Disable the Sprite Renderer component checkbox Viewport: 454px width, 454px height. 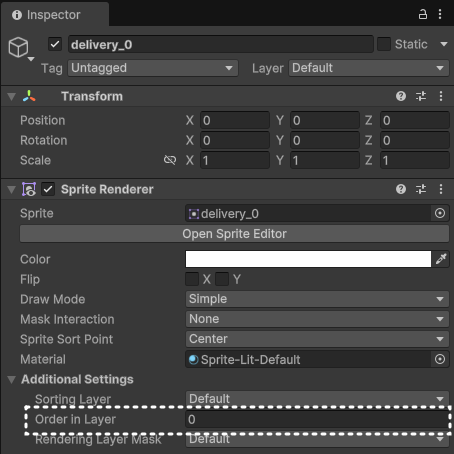point(48,189)
